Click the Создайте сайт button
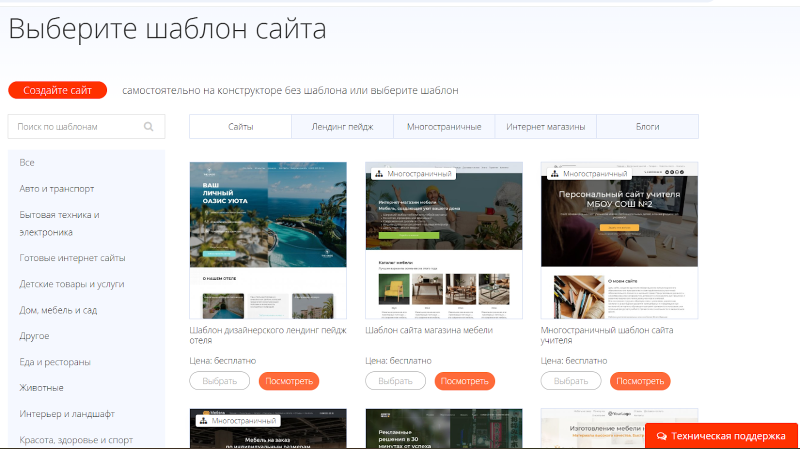 [x=58, y=90]
